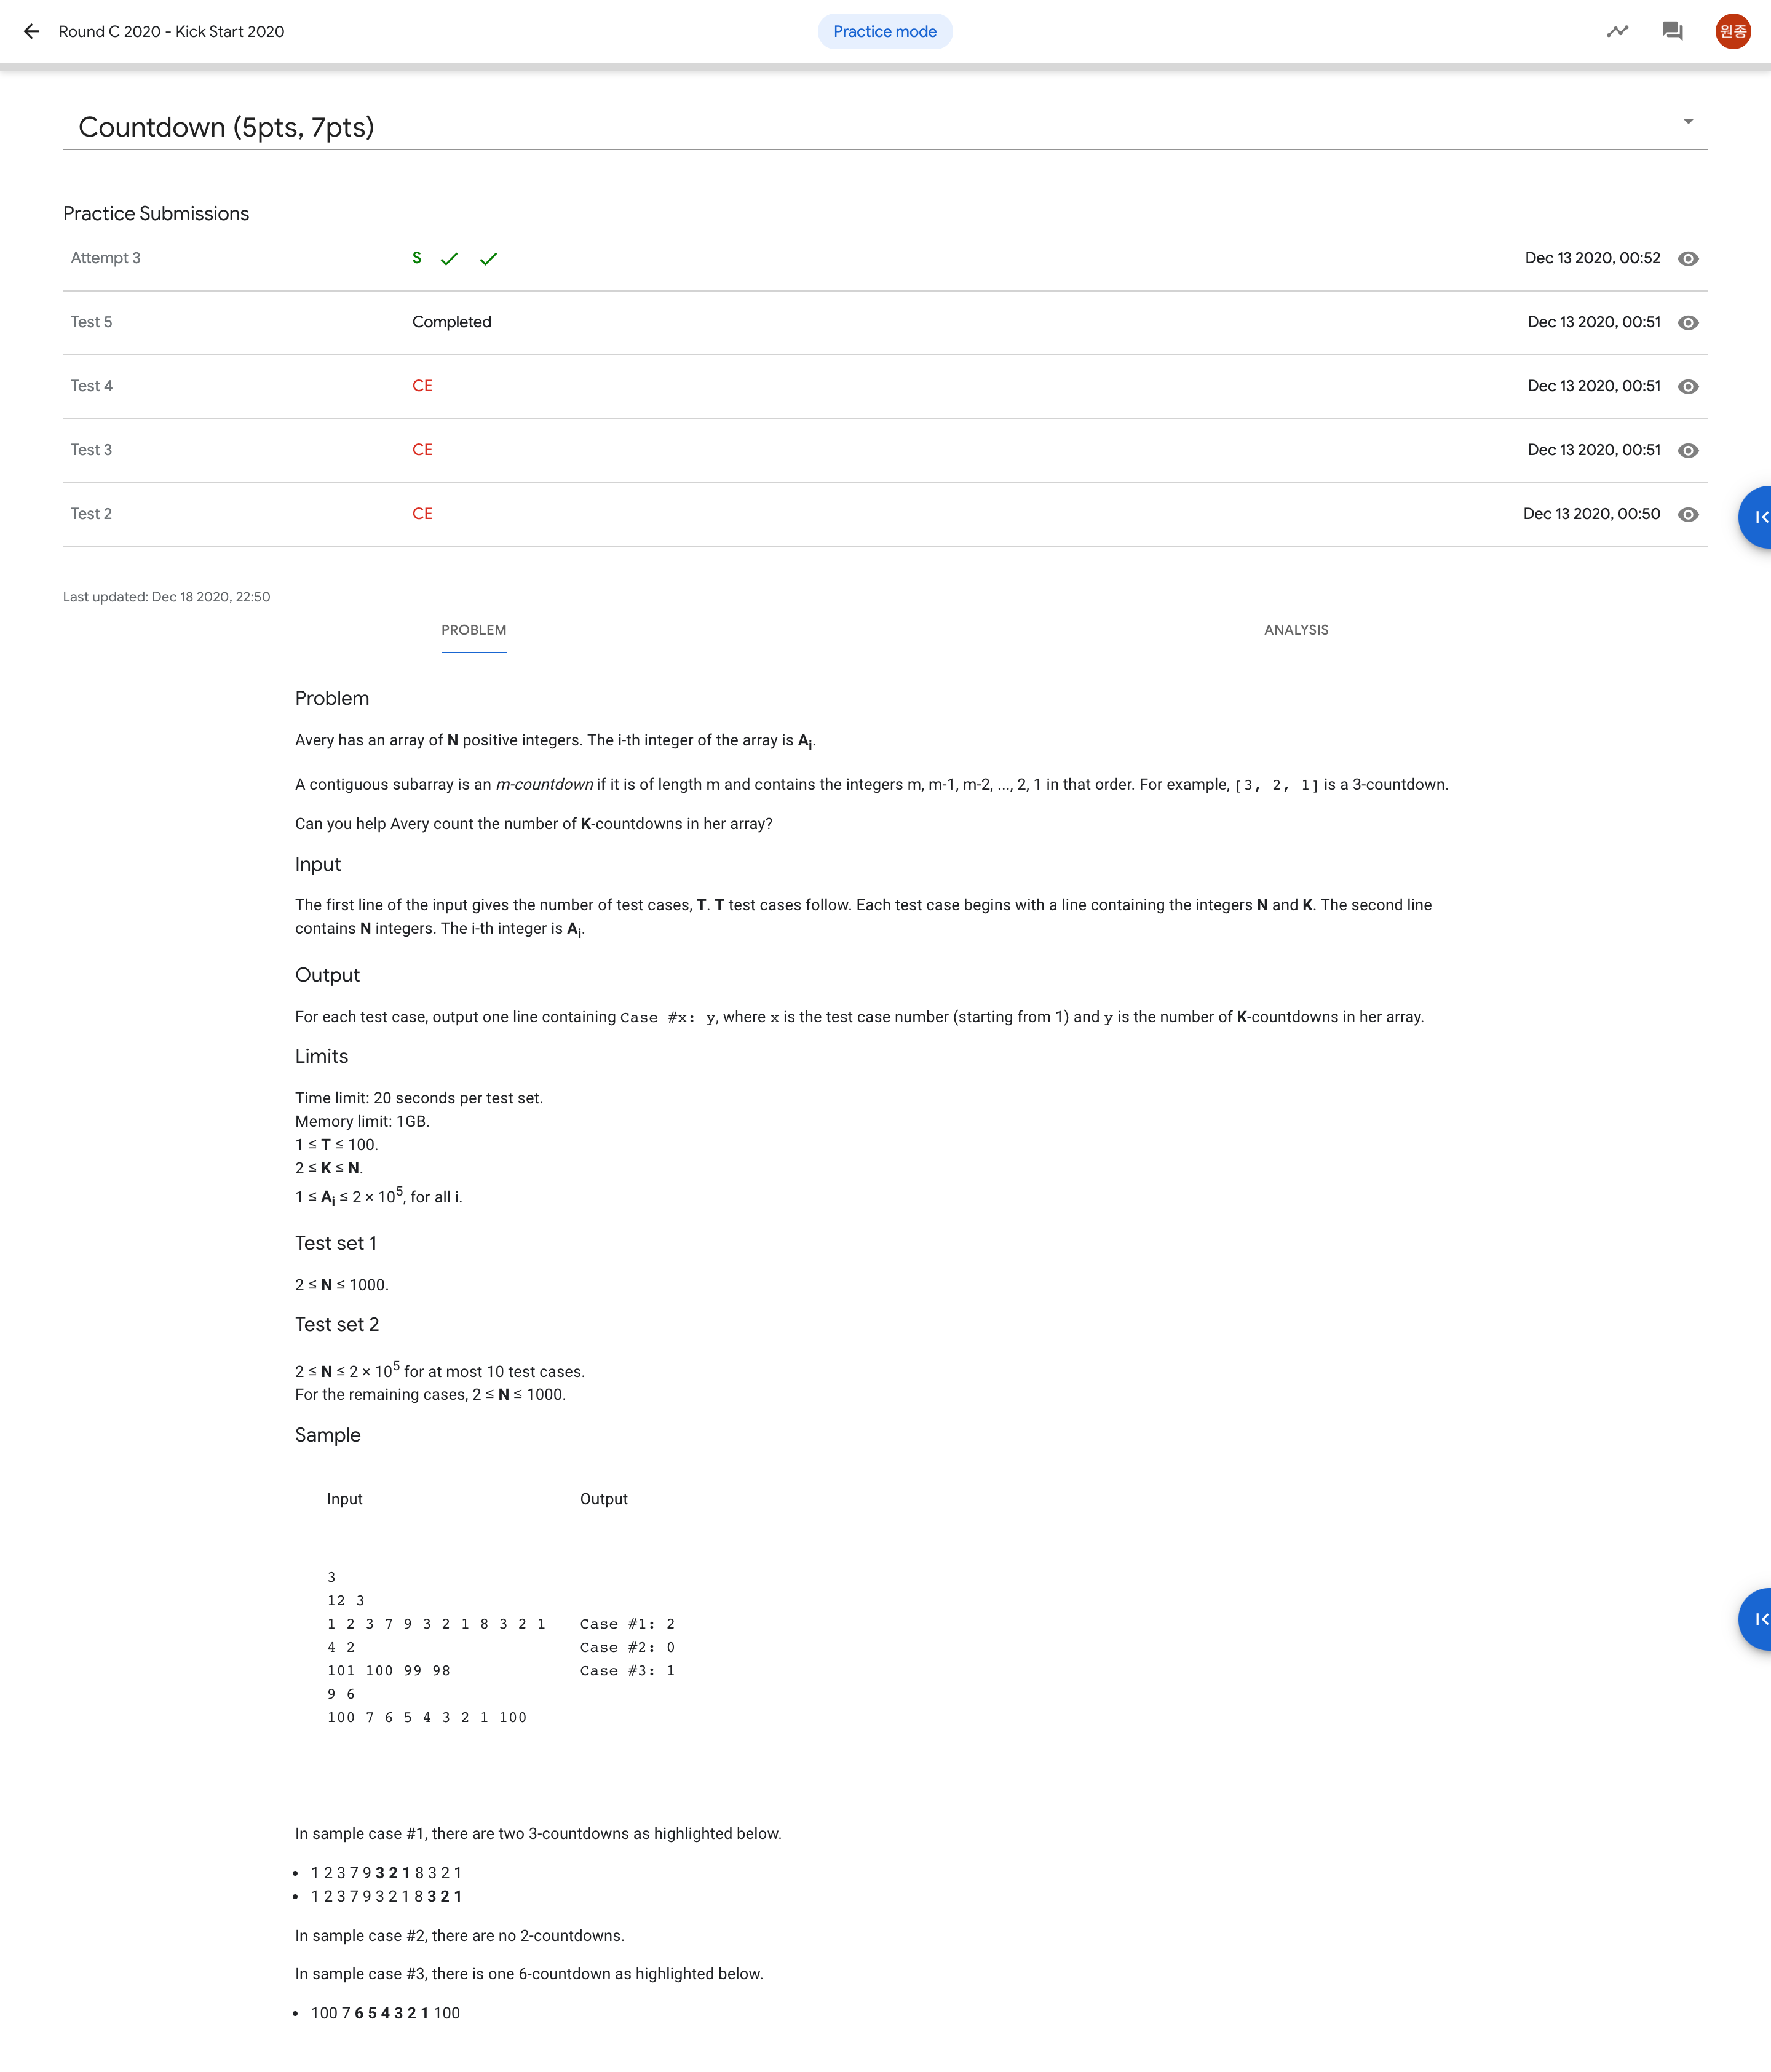Switch to the ANALYSIS tab

tap(1296, 630)
